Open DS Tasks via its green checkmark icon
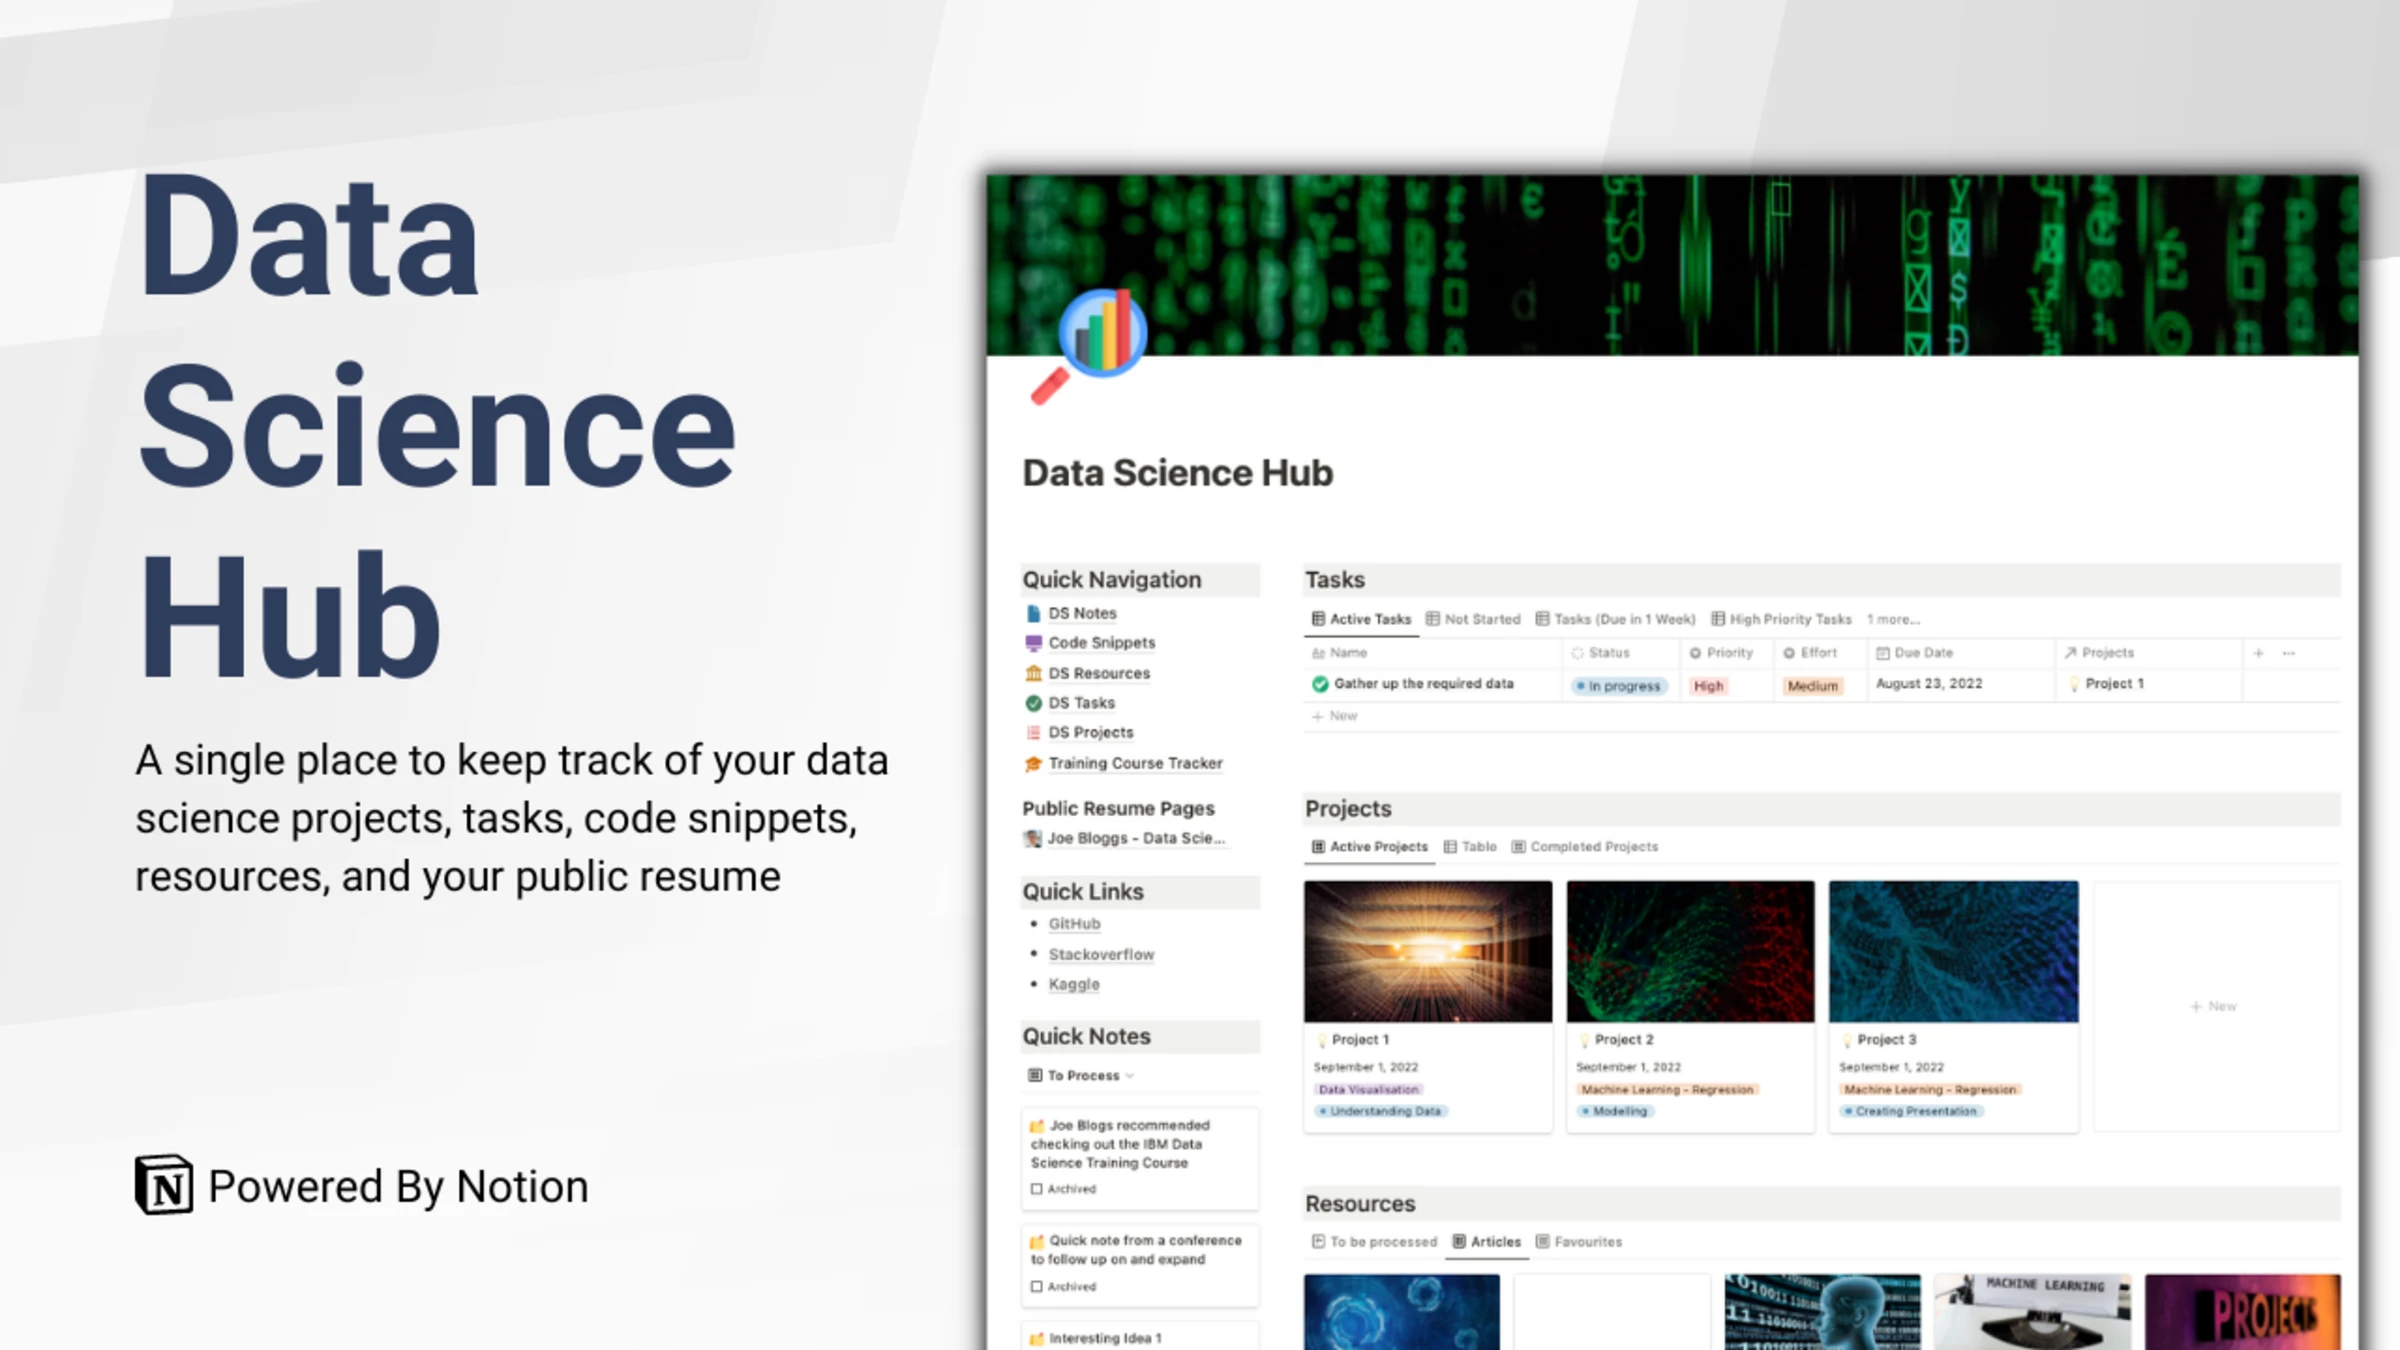 [x=1033, y=703]
